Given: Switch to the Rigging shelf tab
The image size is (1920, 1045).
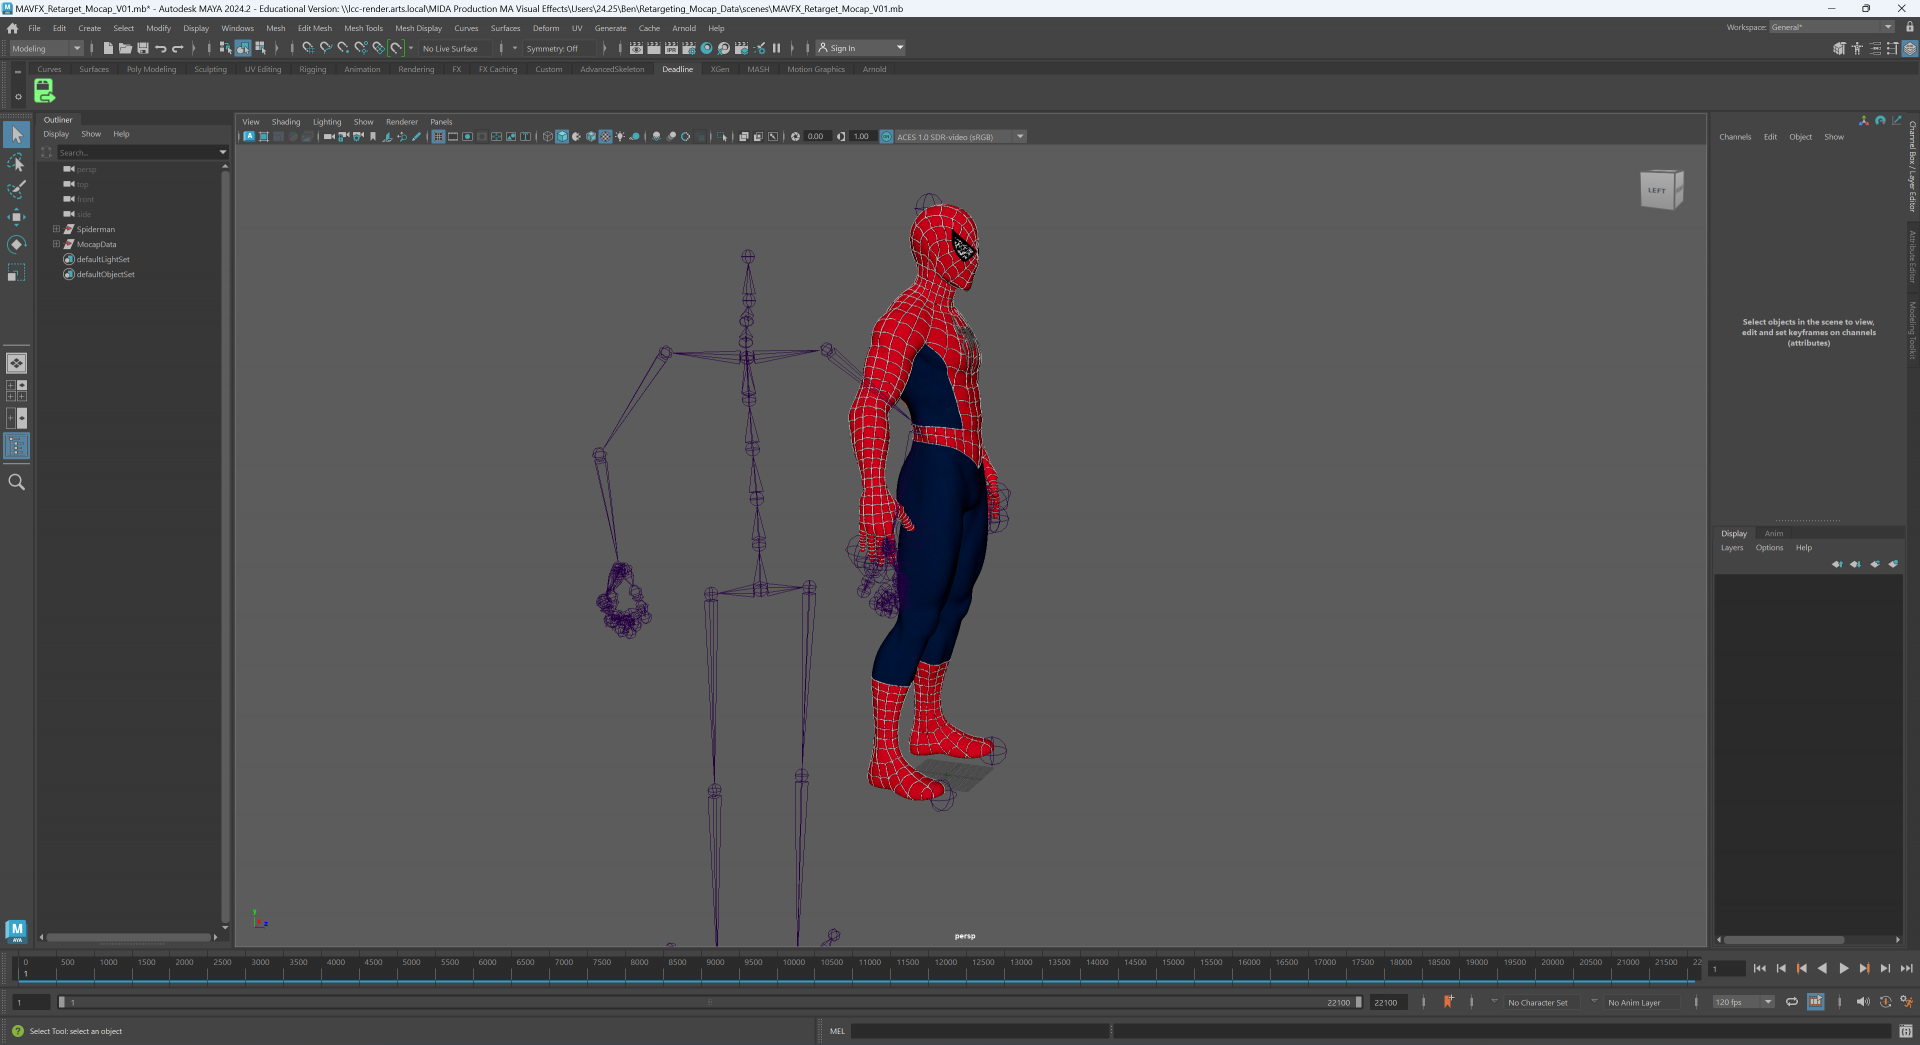Looking at the screenshot, I should tap(312, 70).
